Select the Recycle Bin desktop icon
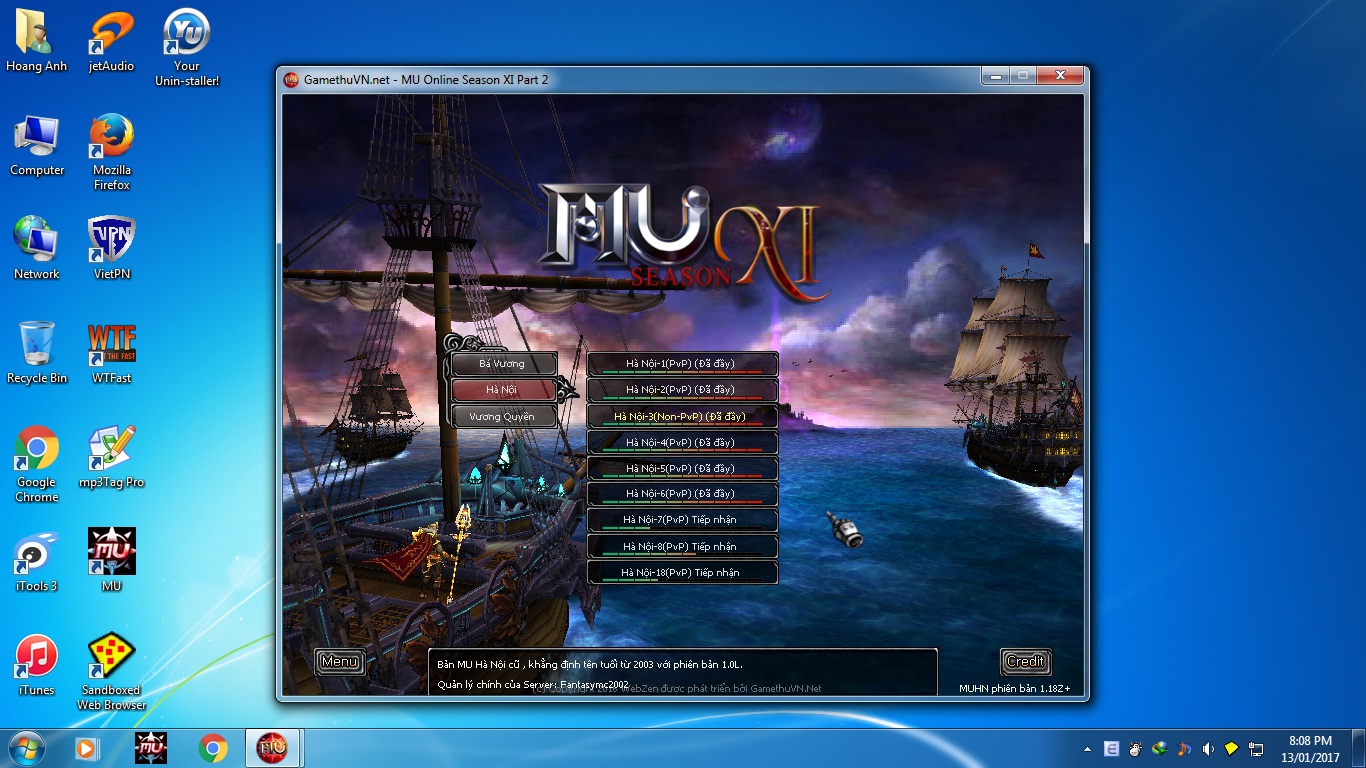This screenshot has width=1366, height=768. [x=37, y=353]
